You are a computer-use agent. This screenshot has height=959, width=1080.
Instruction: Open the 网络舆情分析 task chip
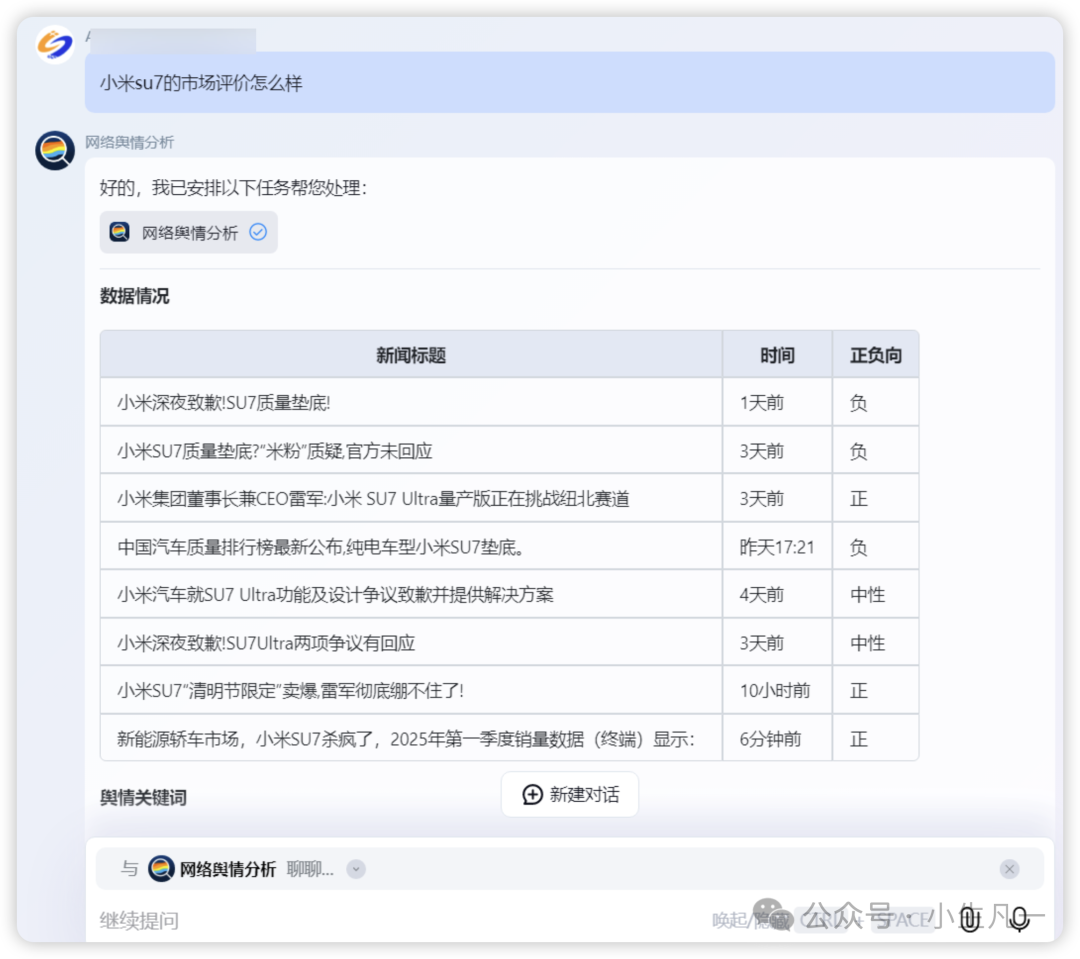pos(188,233)
